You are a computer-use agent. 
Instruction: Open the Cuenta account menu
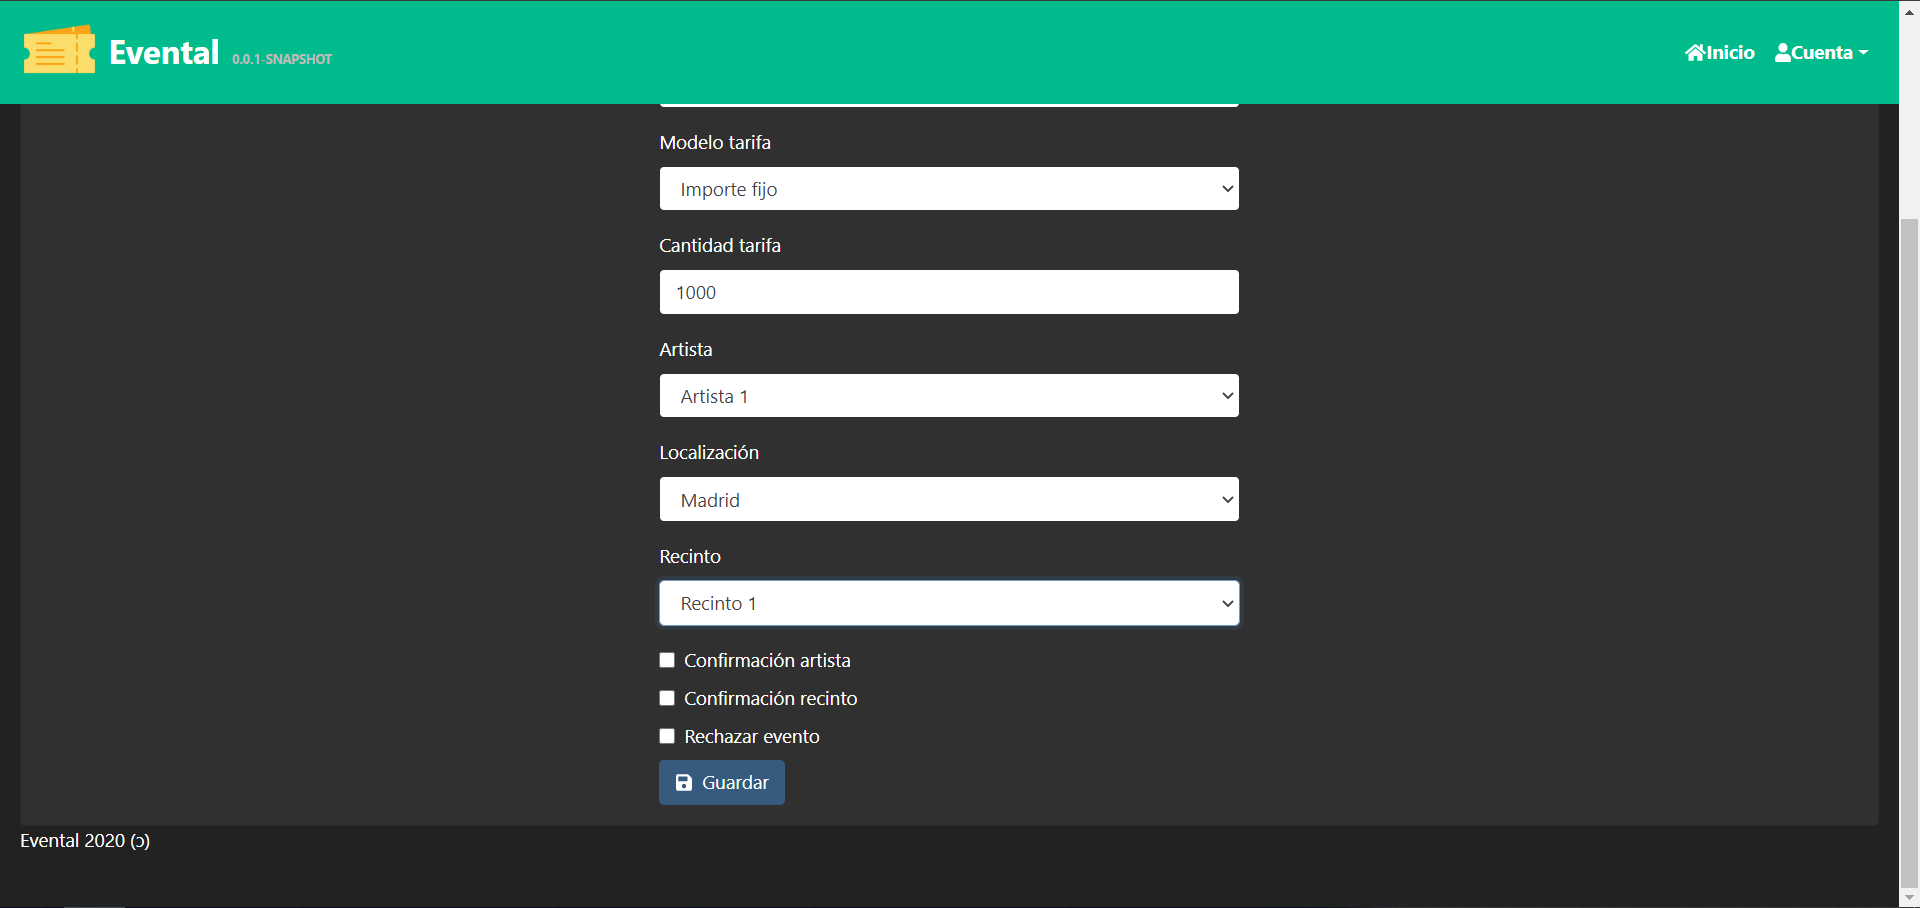(1821, 53)
